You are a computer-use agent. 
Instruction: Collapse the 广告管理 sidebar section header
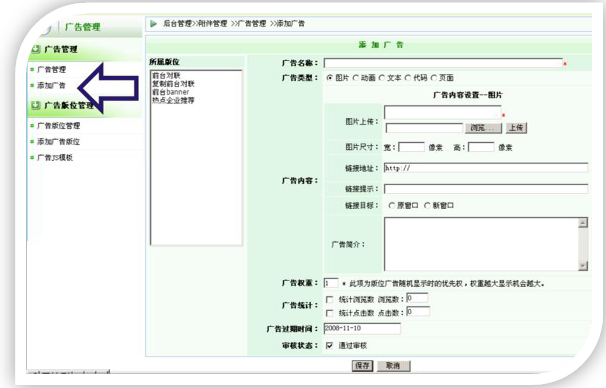85,49
